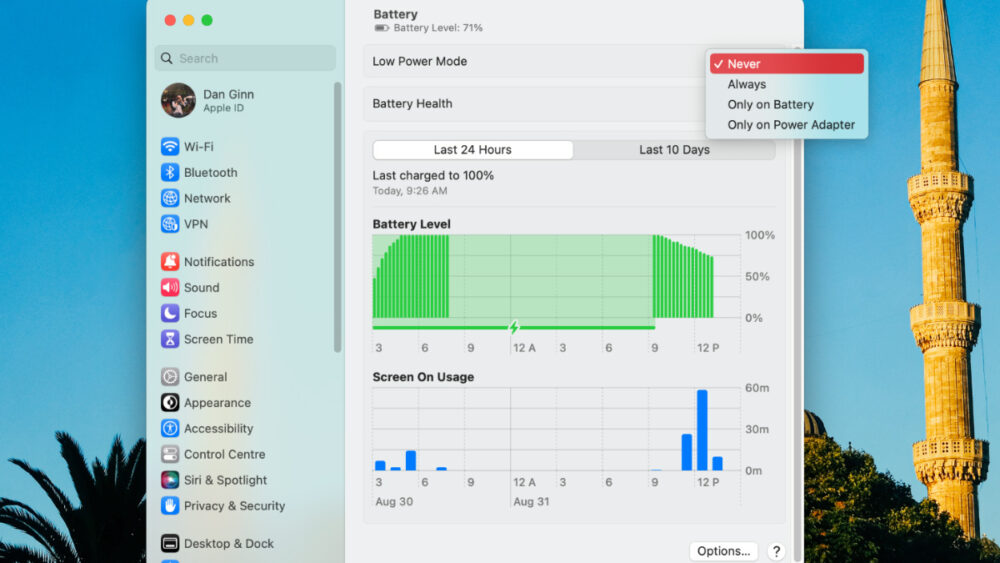The height and width of the screenshot is (563, 1000).
Task: Click the Battery Level chart heading
Action: (411, 224)
